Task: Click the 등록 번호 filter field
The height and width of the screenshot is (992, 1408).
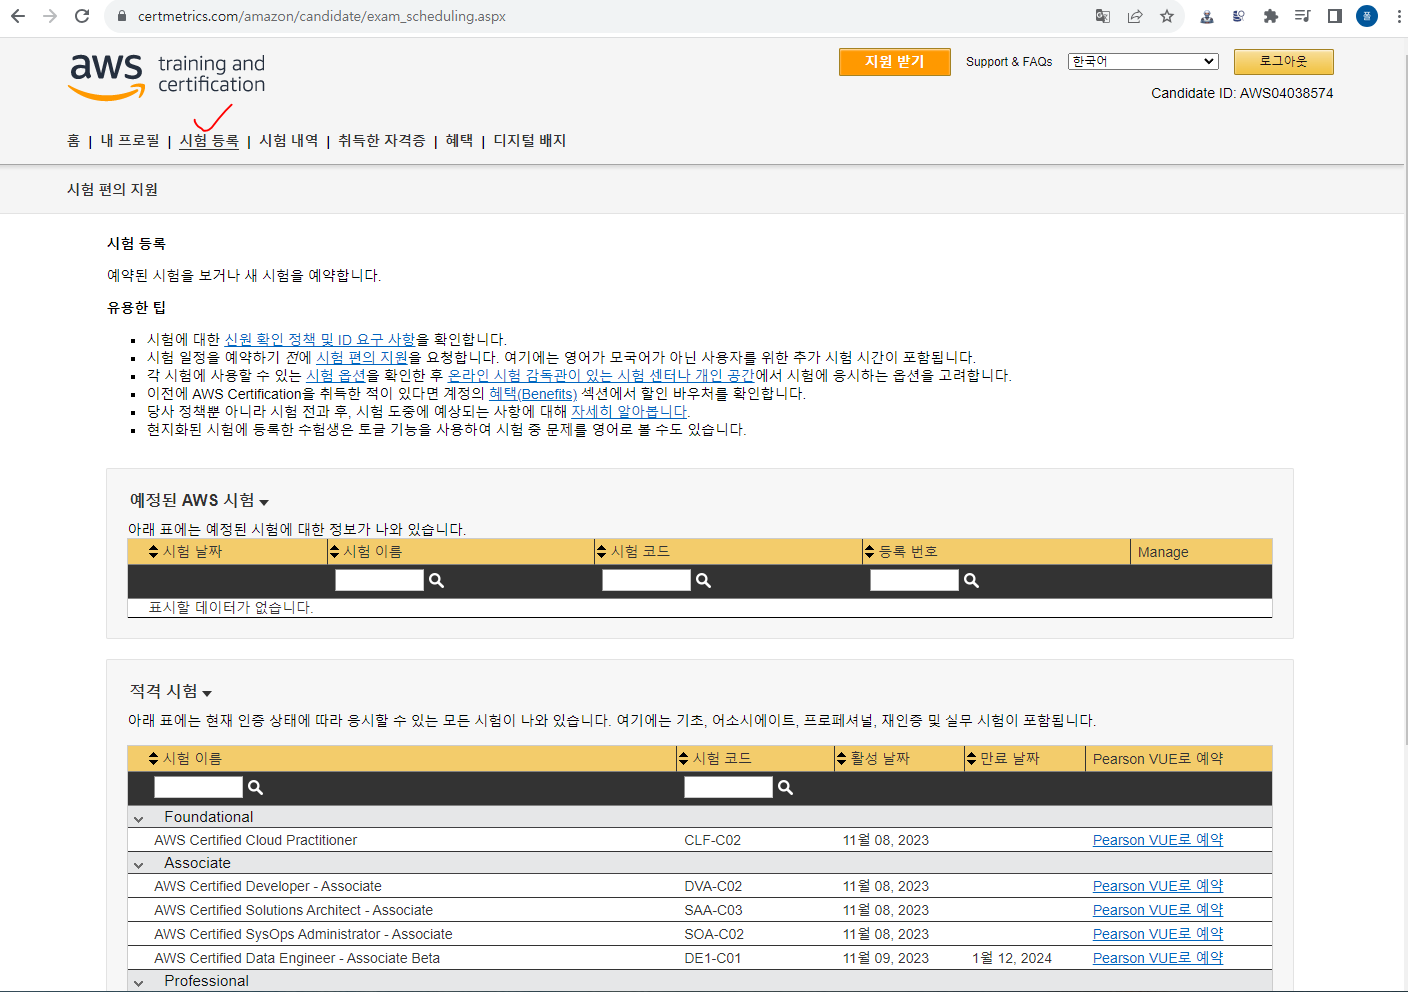Action: (914, 581)
